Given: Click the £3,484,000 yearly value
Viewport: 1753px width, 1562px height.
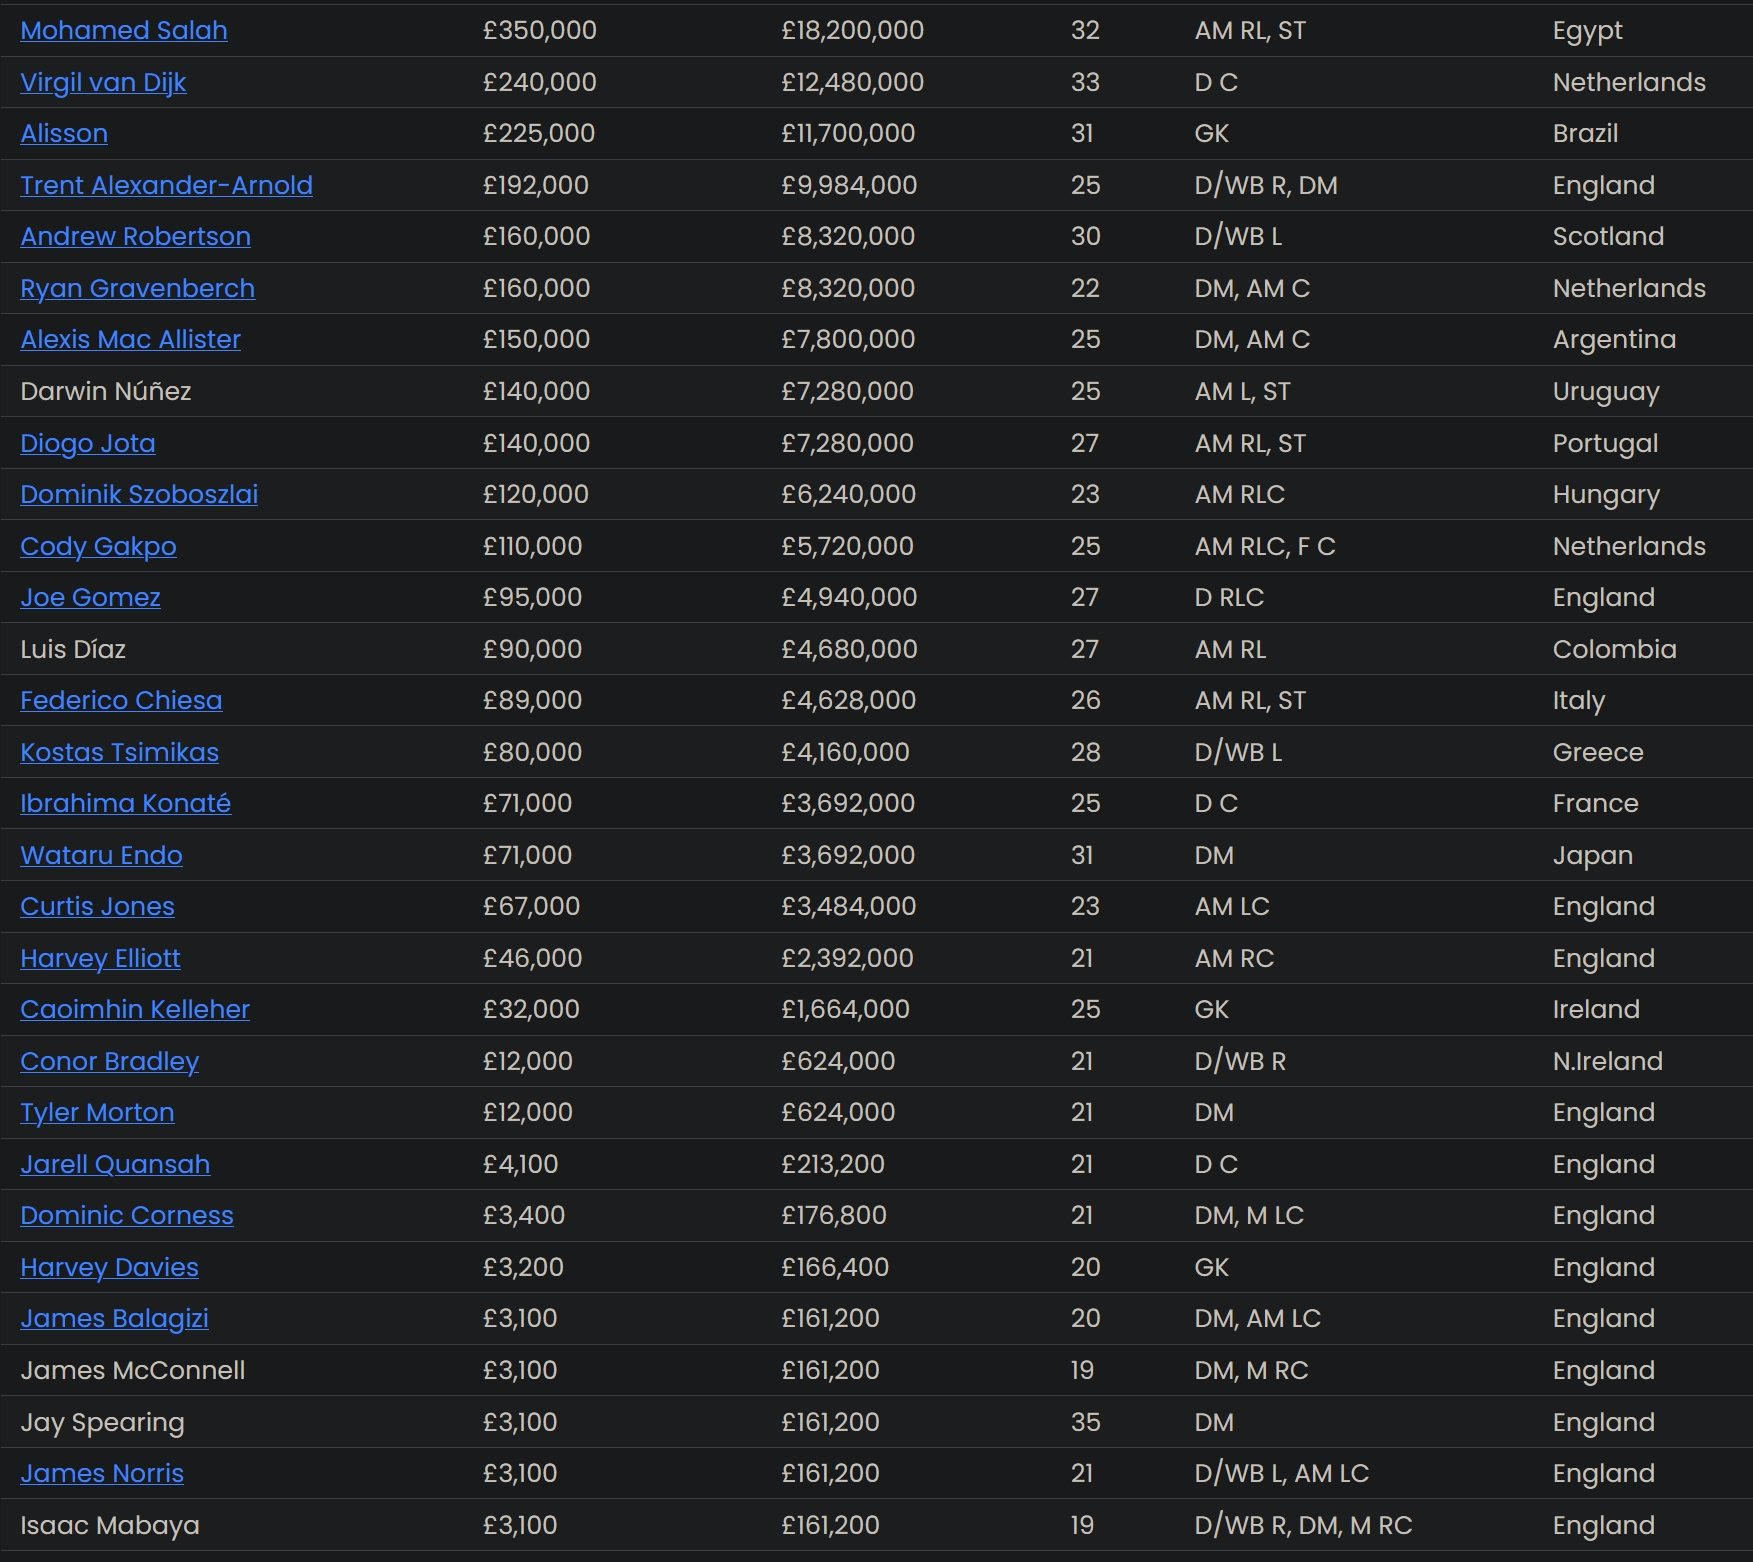Looking at the screenshot, I should [848, 906].
